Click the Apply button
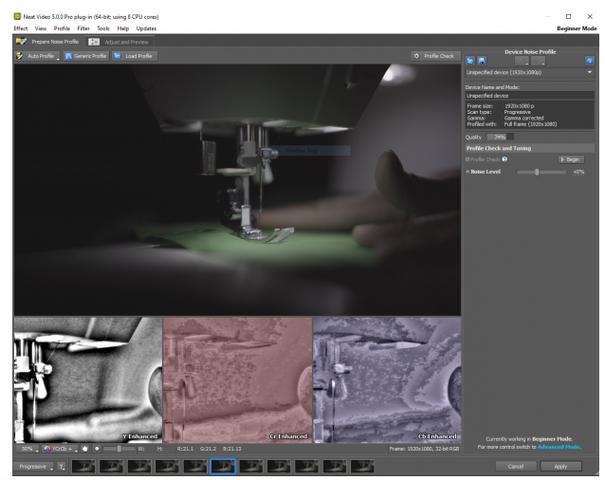This screenshot has height=480, width=605. pyautogui.click(x=561, y=466)
